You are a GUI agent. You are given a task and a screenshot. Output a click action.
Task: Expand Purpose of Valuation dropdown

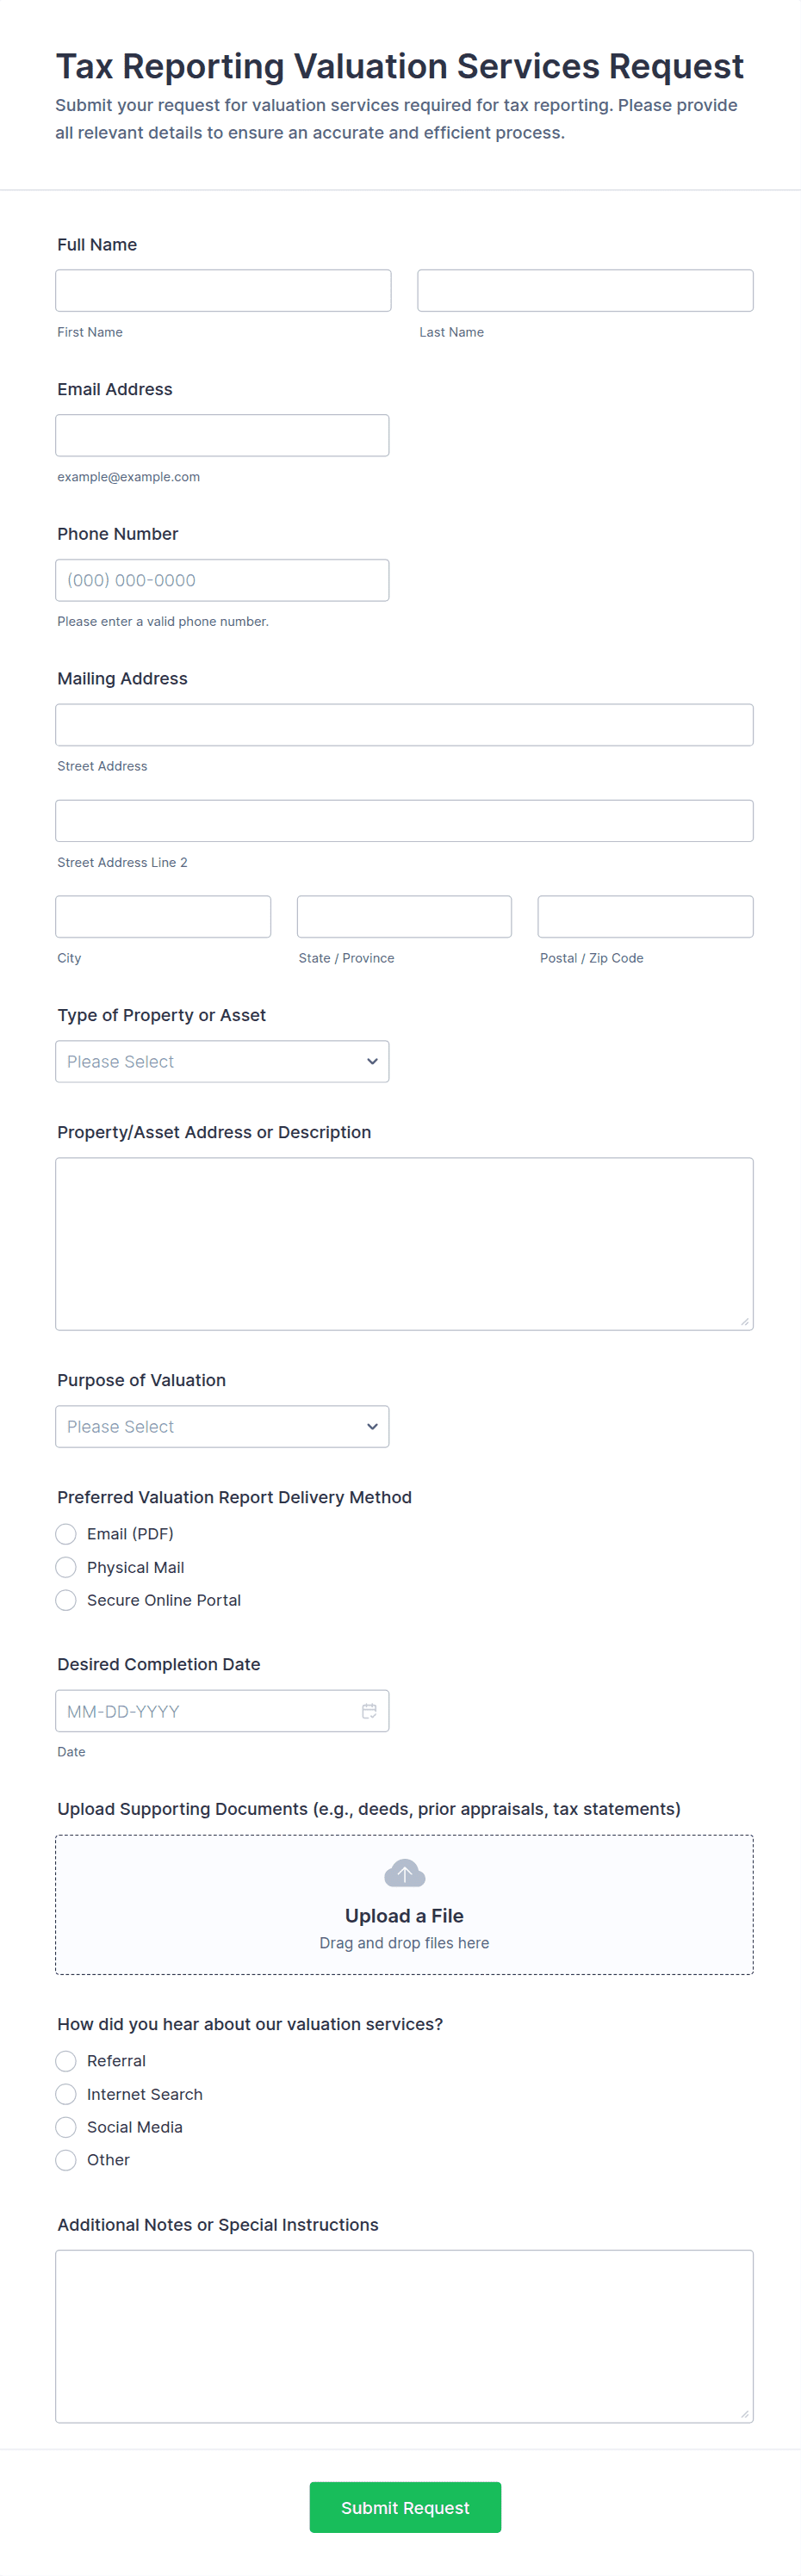click(x=222, y=1426)
